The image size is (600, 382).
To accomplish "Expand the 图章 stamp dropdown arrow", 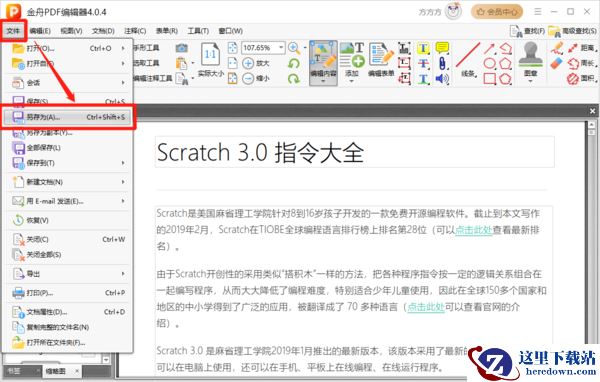I will pyautogui.click(x=530, y=81).
